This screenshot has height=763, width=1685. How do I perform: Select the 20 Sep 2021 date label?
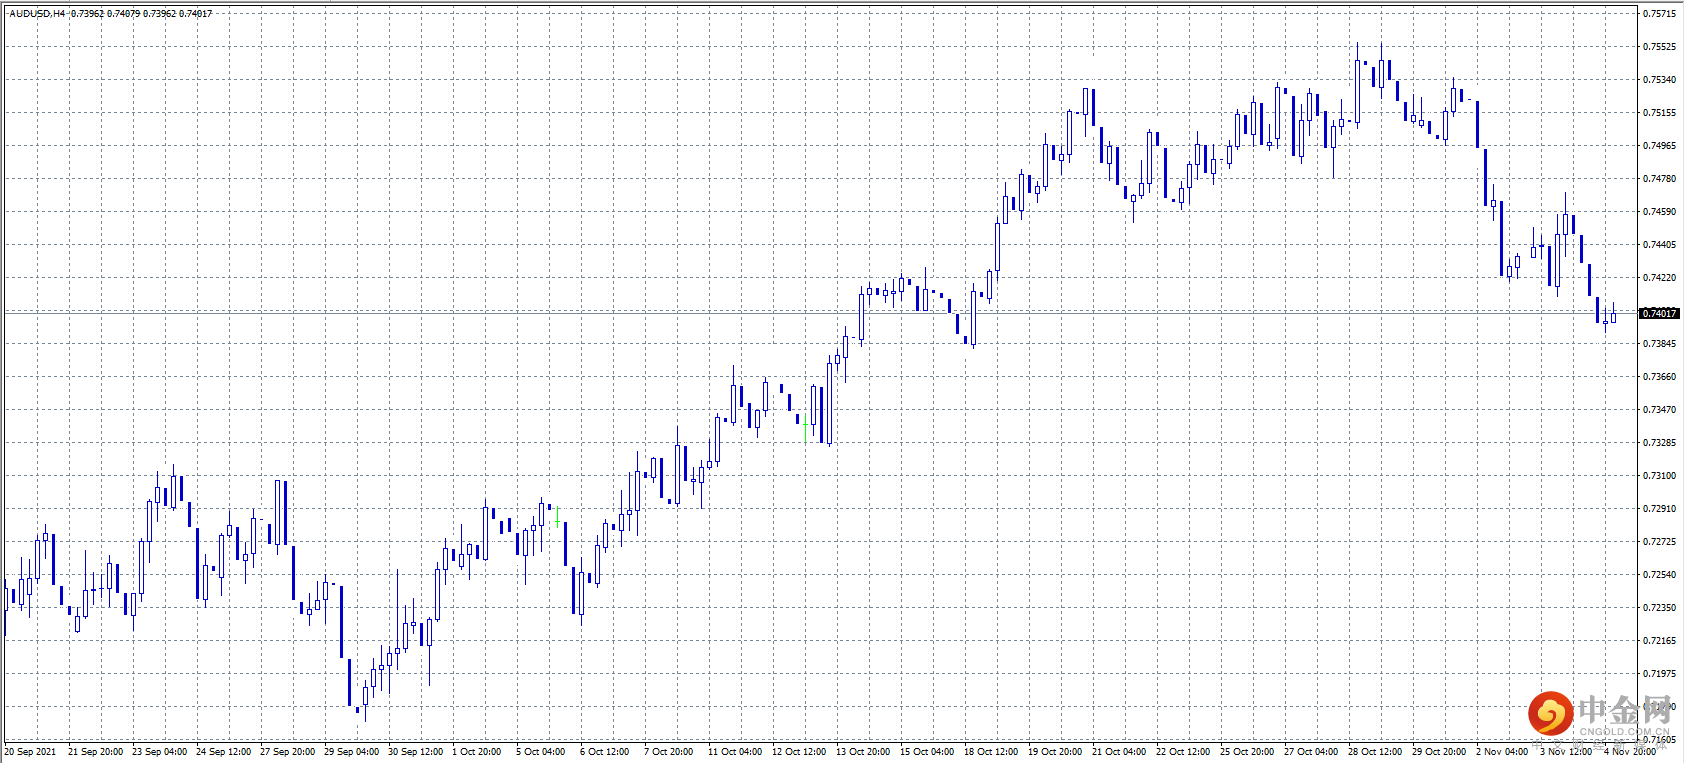(x=31, y=752)
